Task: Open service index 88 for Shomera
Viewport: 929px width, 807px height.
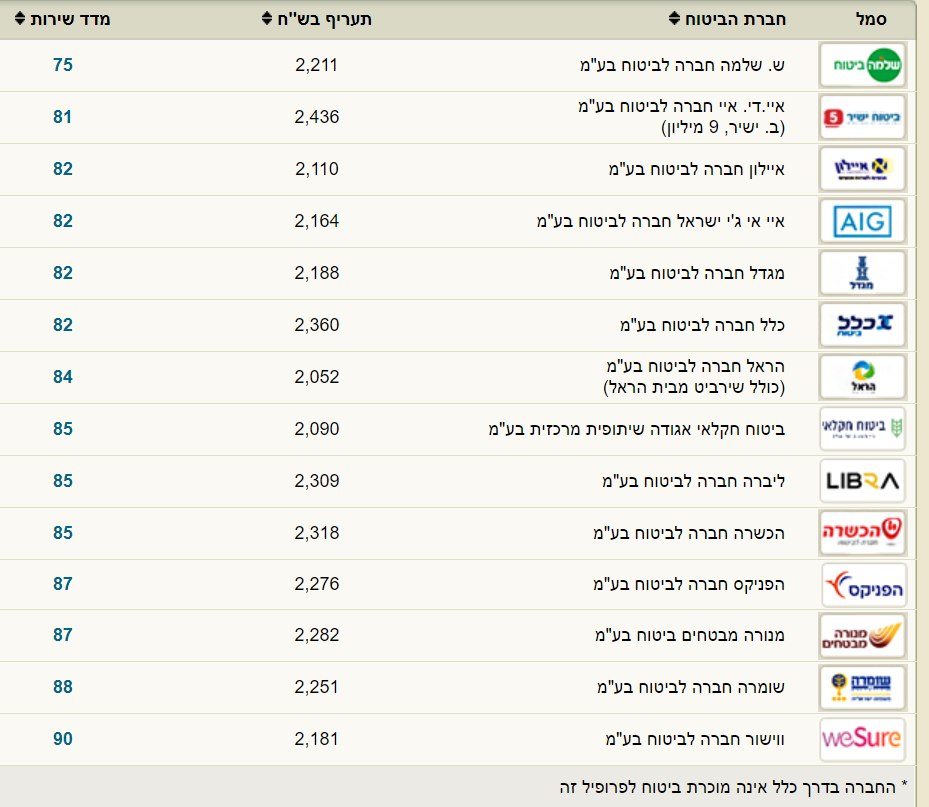Action: coord(63,687)
